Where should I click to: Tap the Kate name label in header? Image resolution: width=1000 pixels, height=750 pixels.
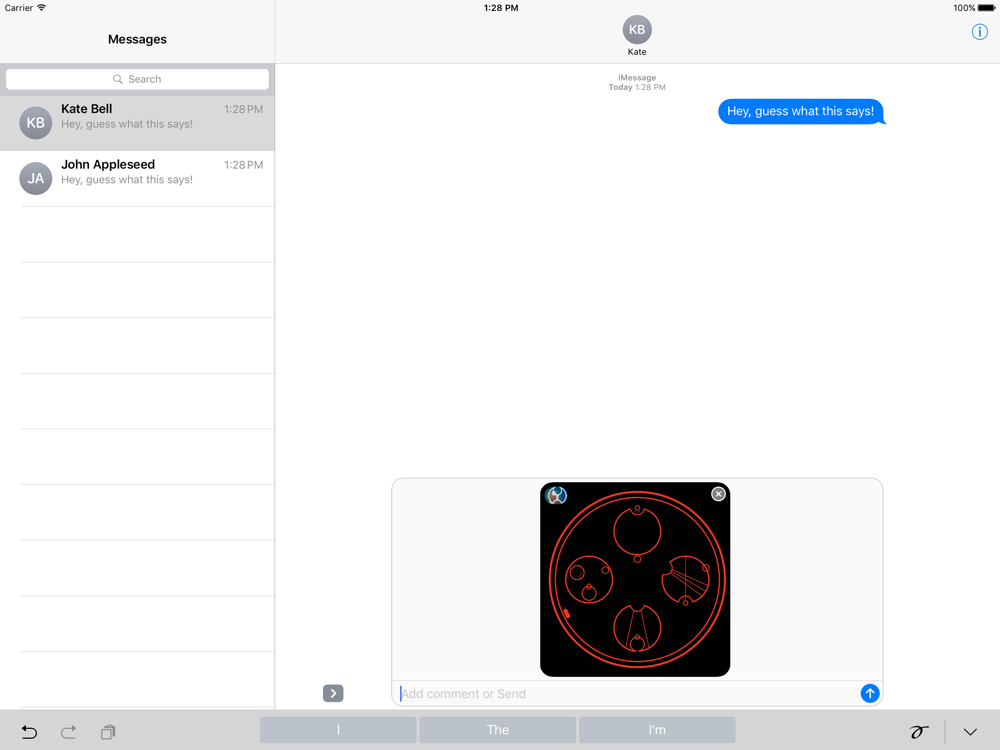tap(636, 52)
